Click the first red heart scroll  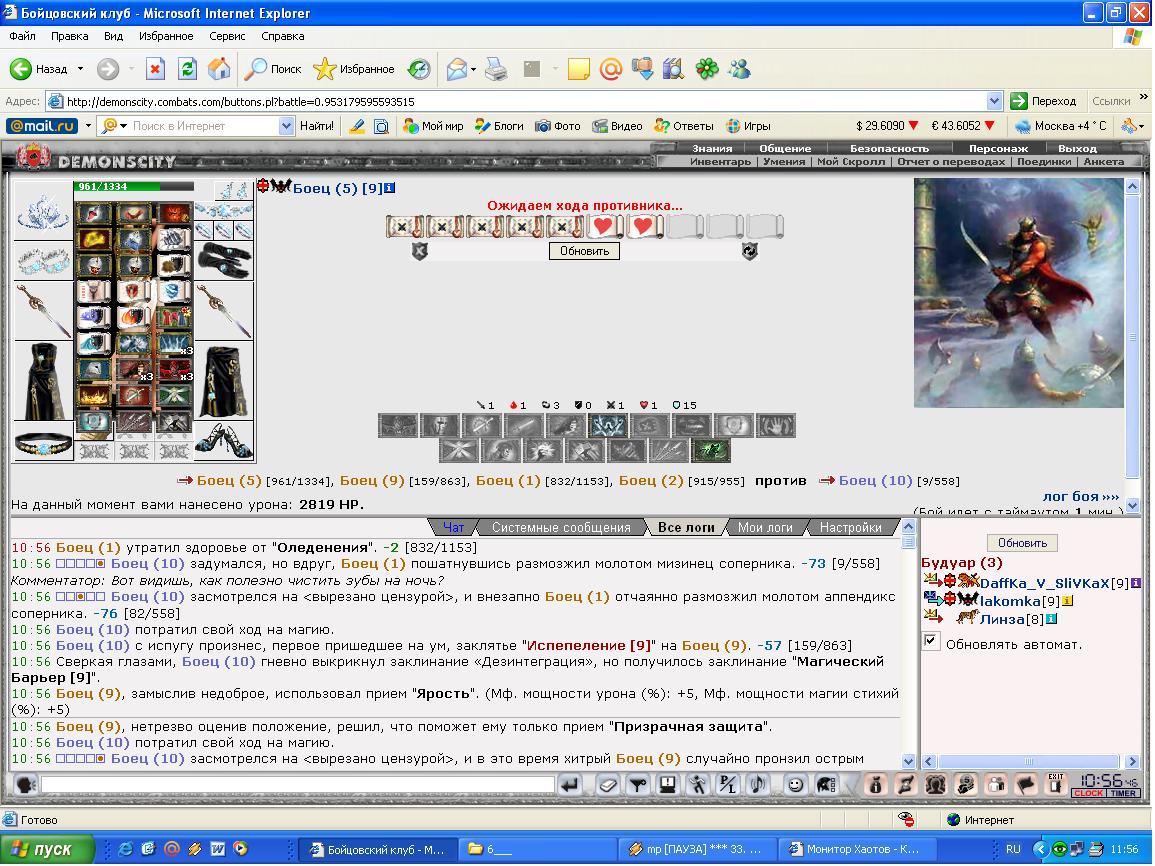(x=604, y=226)
